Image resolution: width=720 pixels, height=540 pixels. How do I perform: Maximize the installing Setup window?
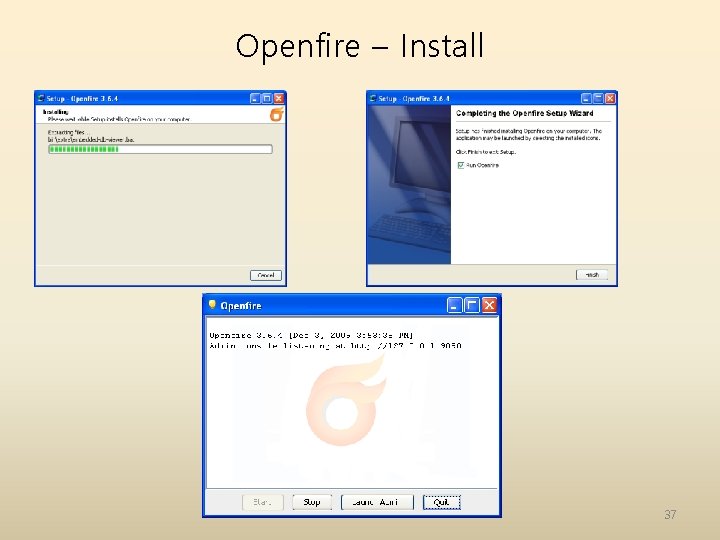[x=267, y=98]
